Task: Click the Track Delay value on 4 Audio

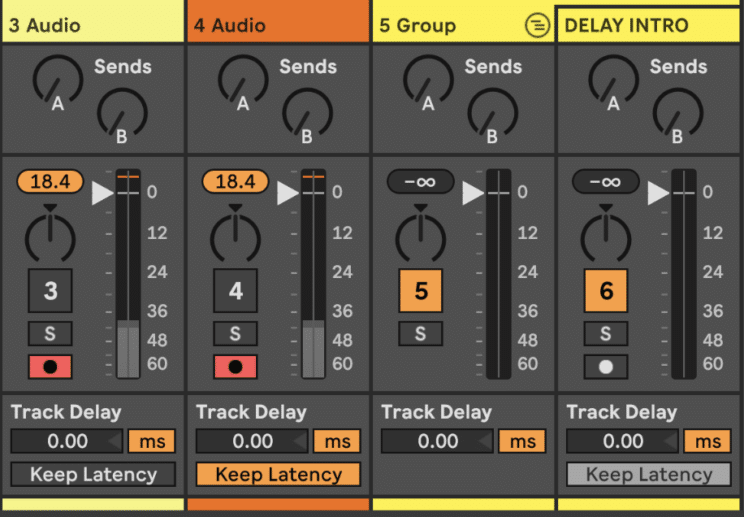Action: (252, 441)
